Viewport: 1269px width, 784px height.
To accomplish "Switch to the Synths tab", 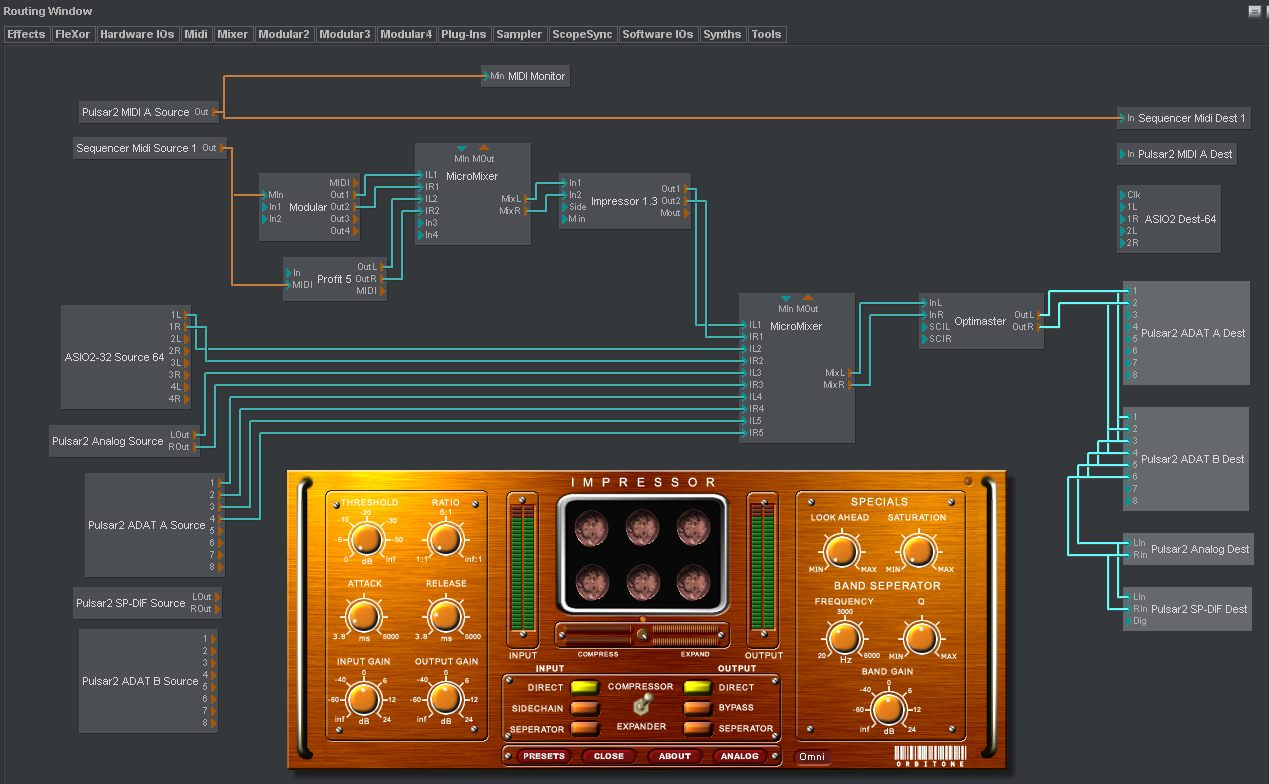I will click(x=722, y=33).
